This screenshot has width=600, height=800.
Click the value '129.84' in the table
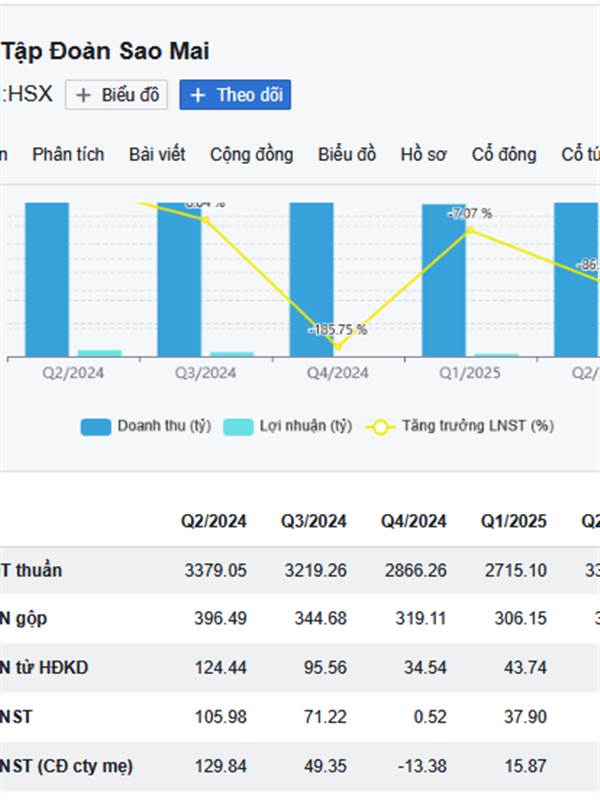220,766
